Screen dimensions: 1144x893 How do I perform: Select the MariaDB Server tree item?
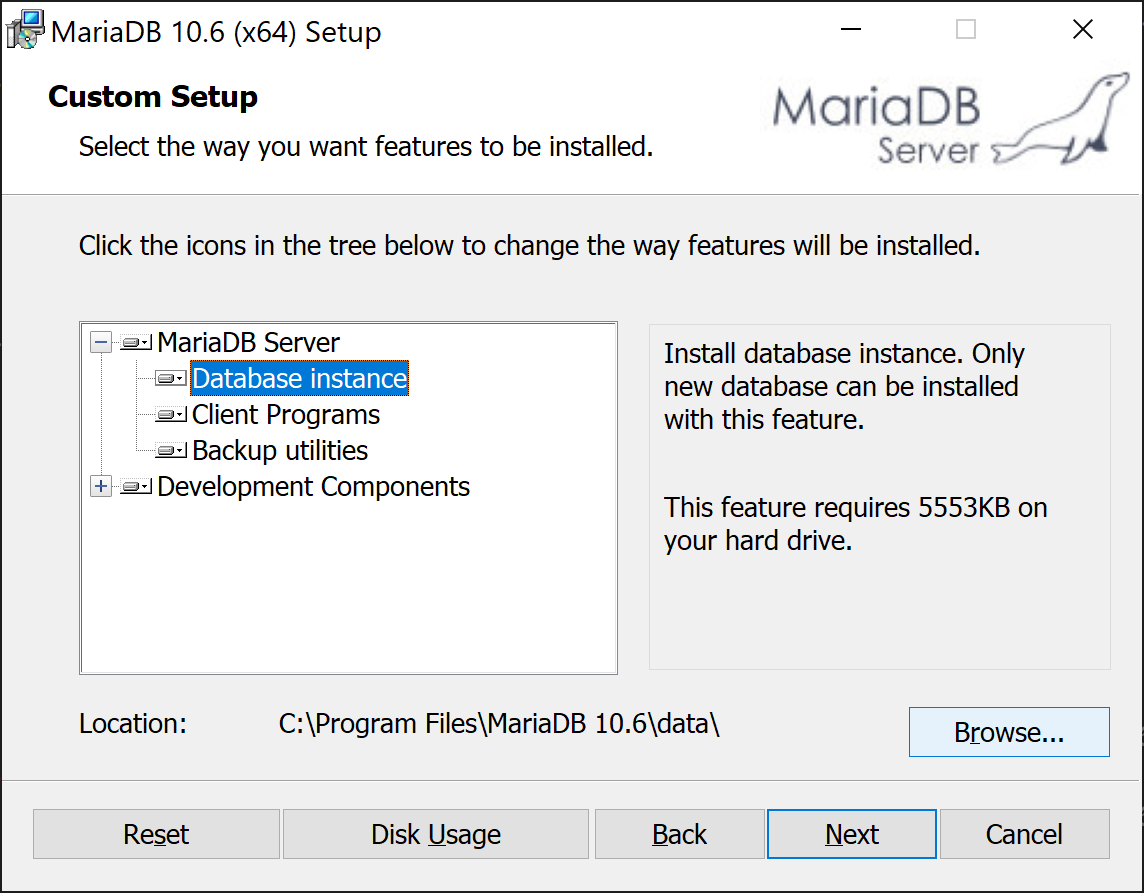(x=248, y=343)
